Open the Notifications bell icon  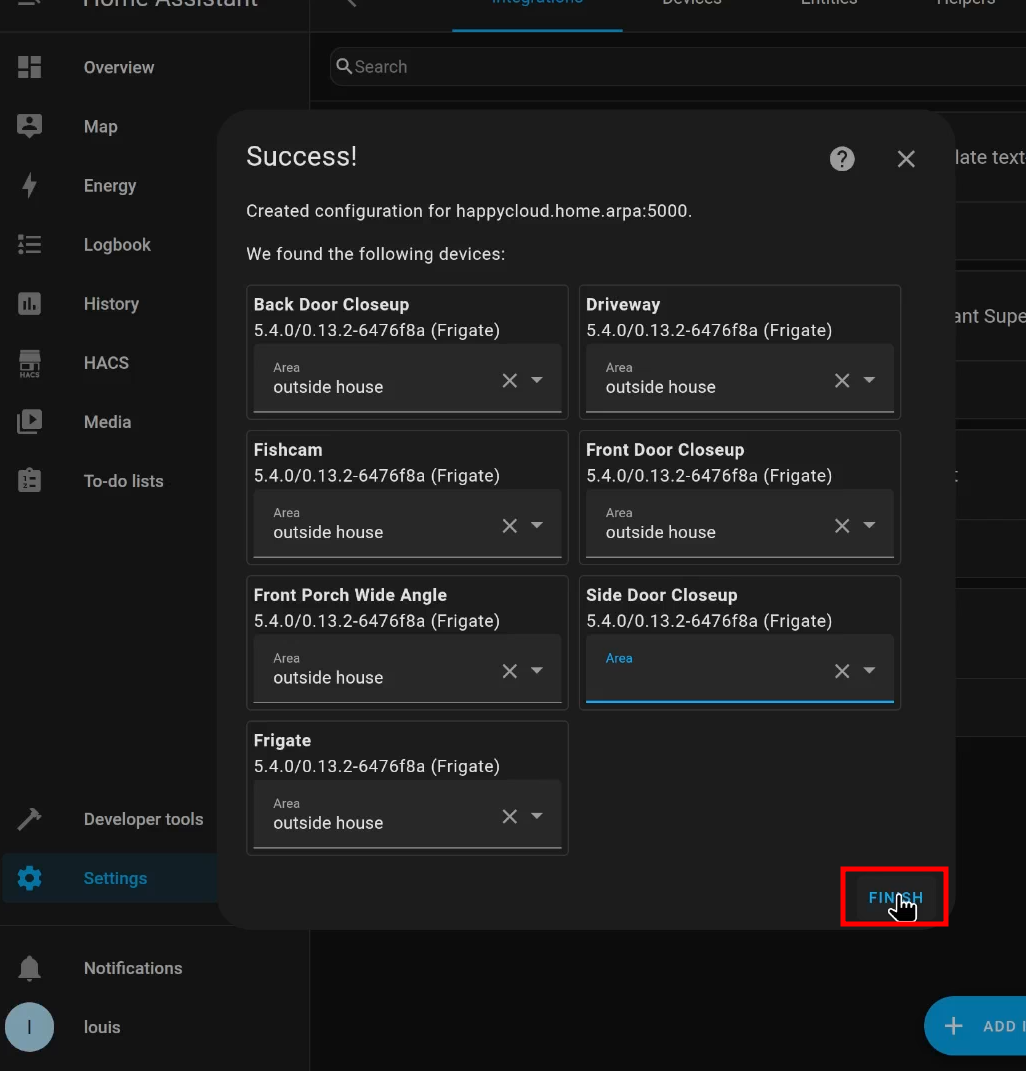[x=29, y=968]
